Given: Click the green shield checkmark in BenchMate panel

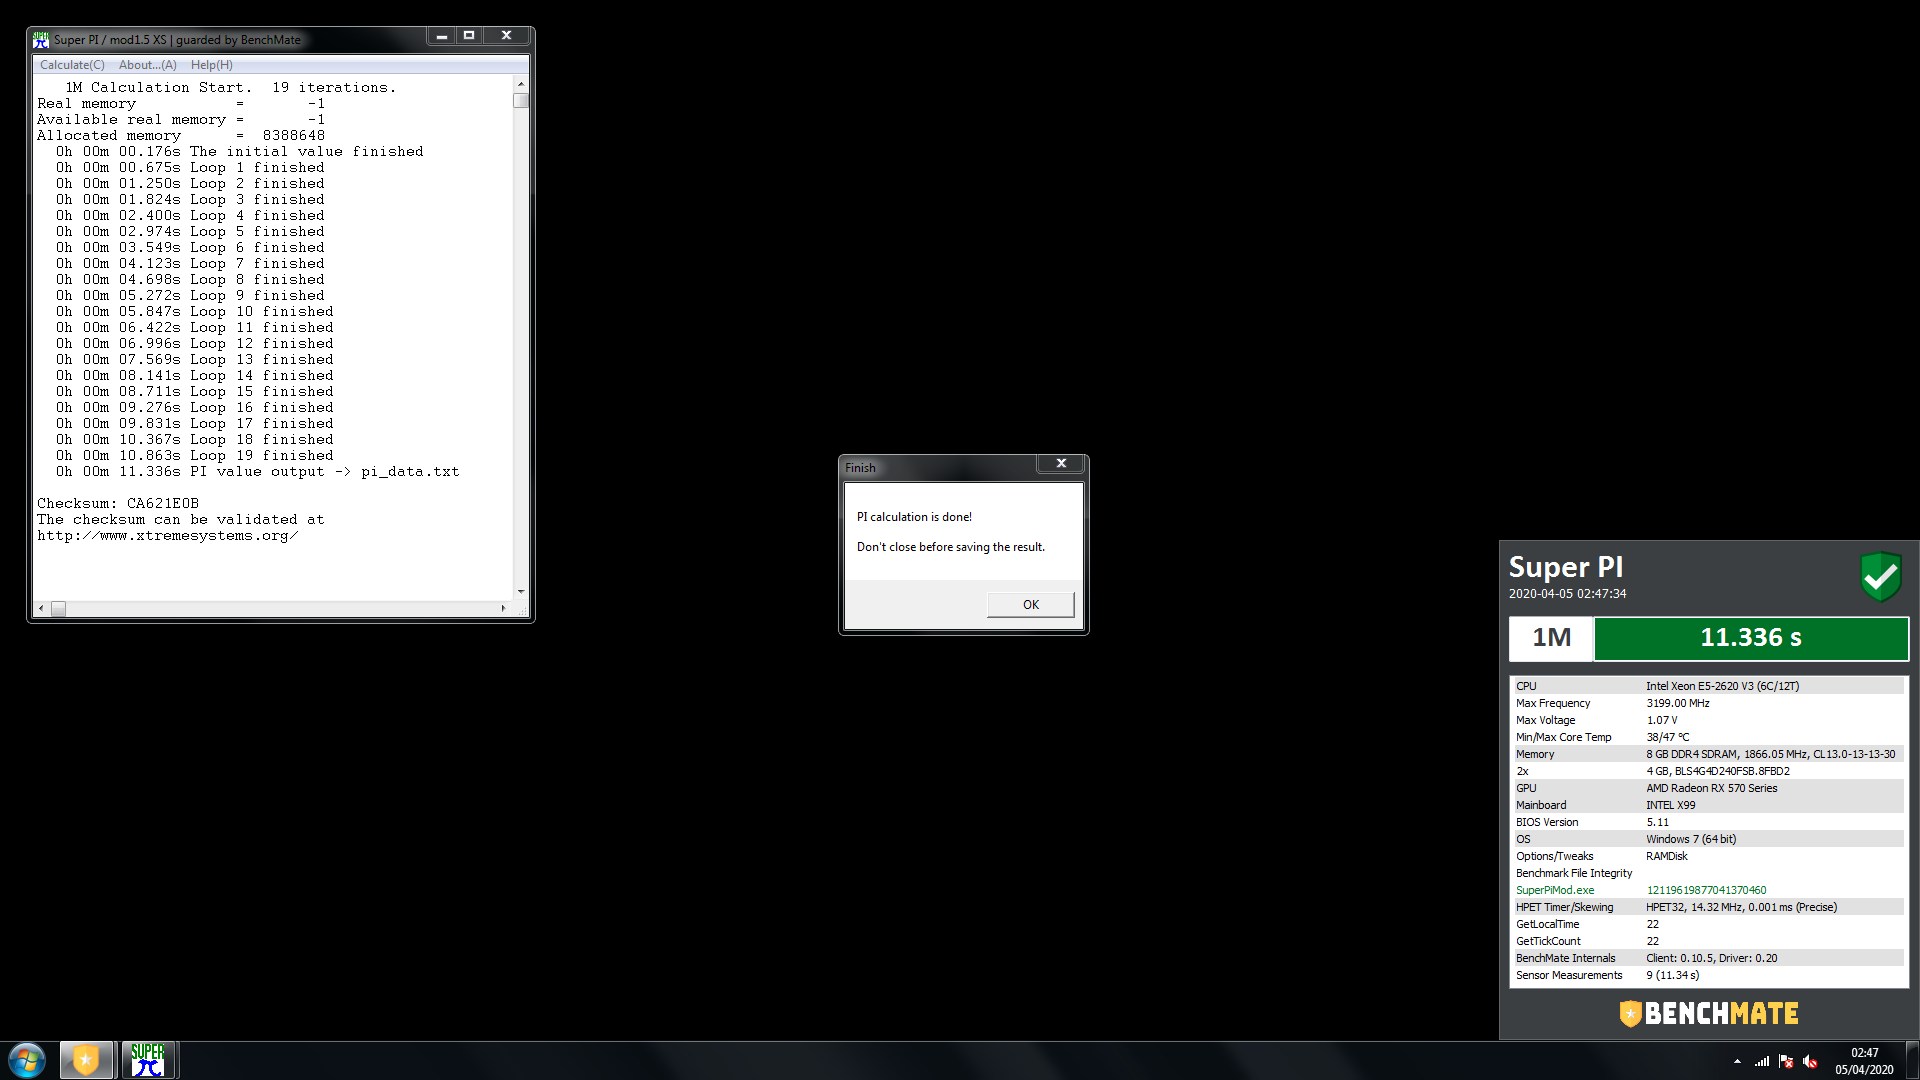Looking at the screenshot, I should click(1880, 577).
